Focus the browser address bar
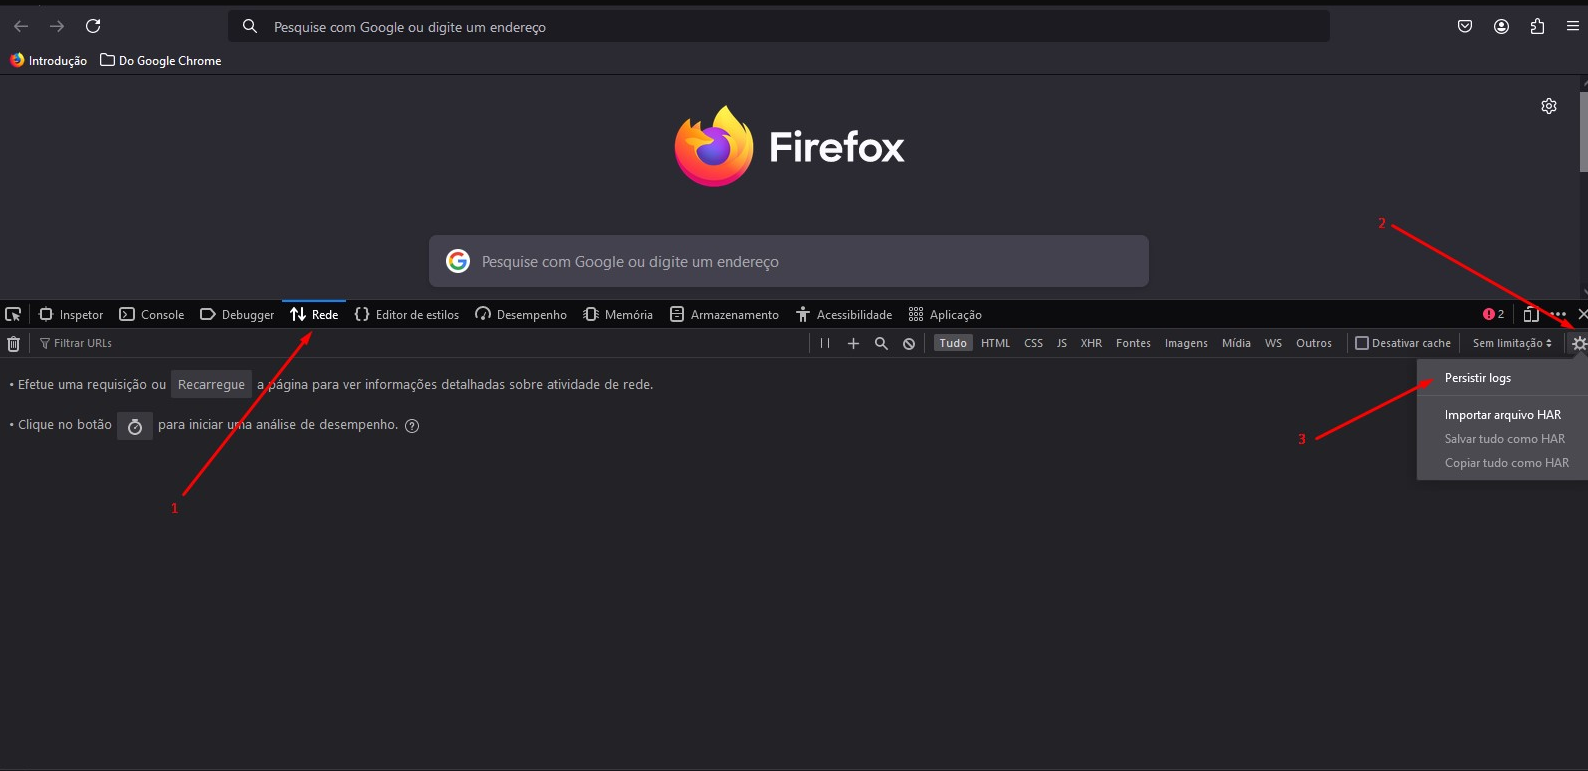The image size is (1588, 771). pyautogui.click(x=780, y=27)
